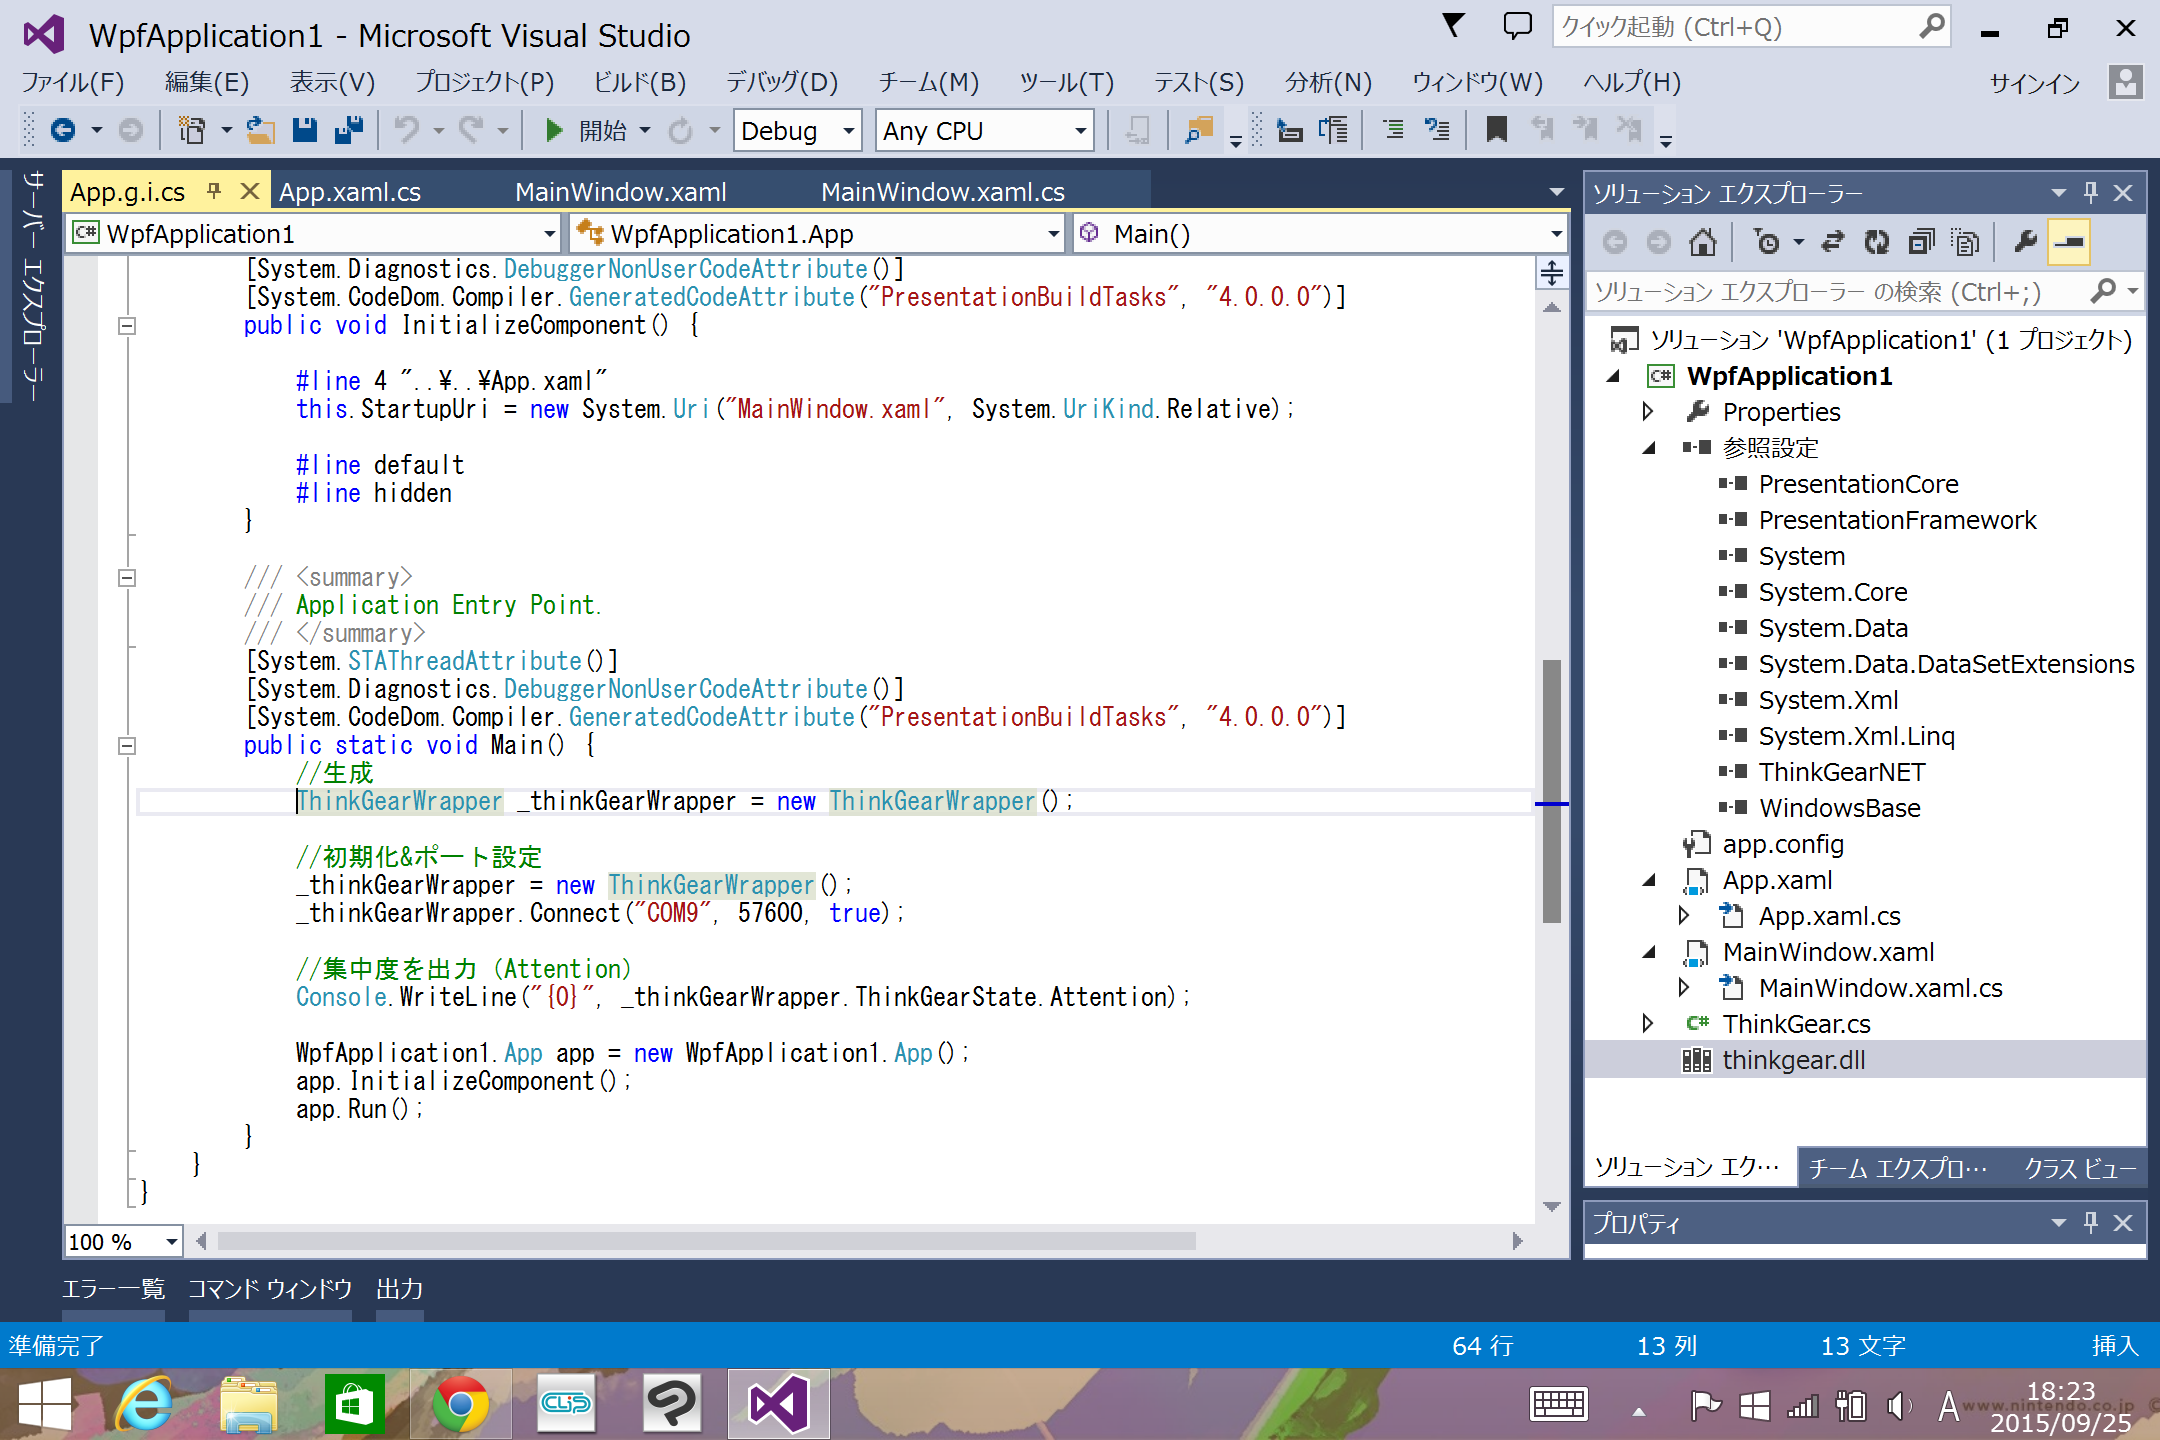Toggle Show All Files in Solution Explorer
Viewport: 2160px width, 1440px height.
tap(1965, 242)
